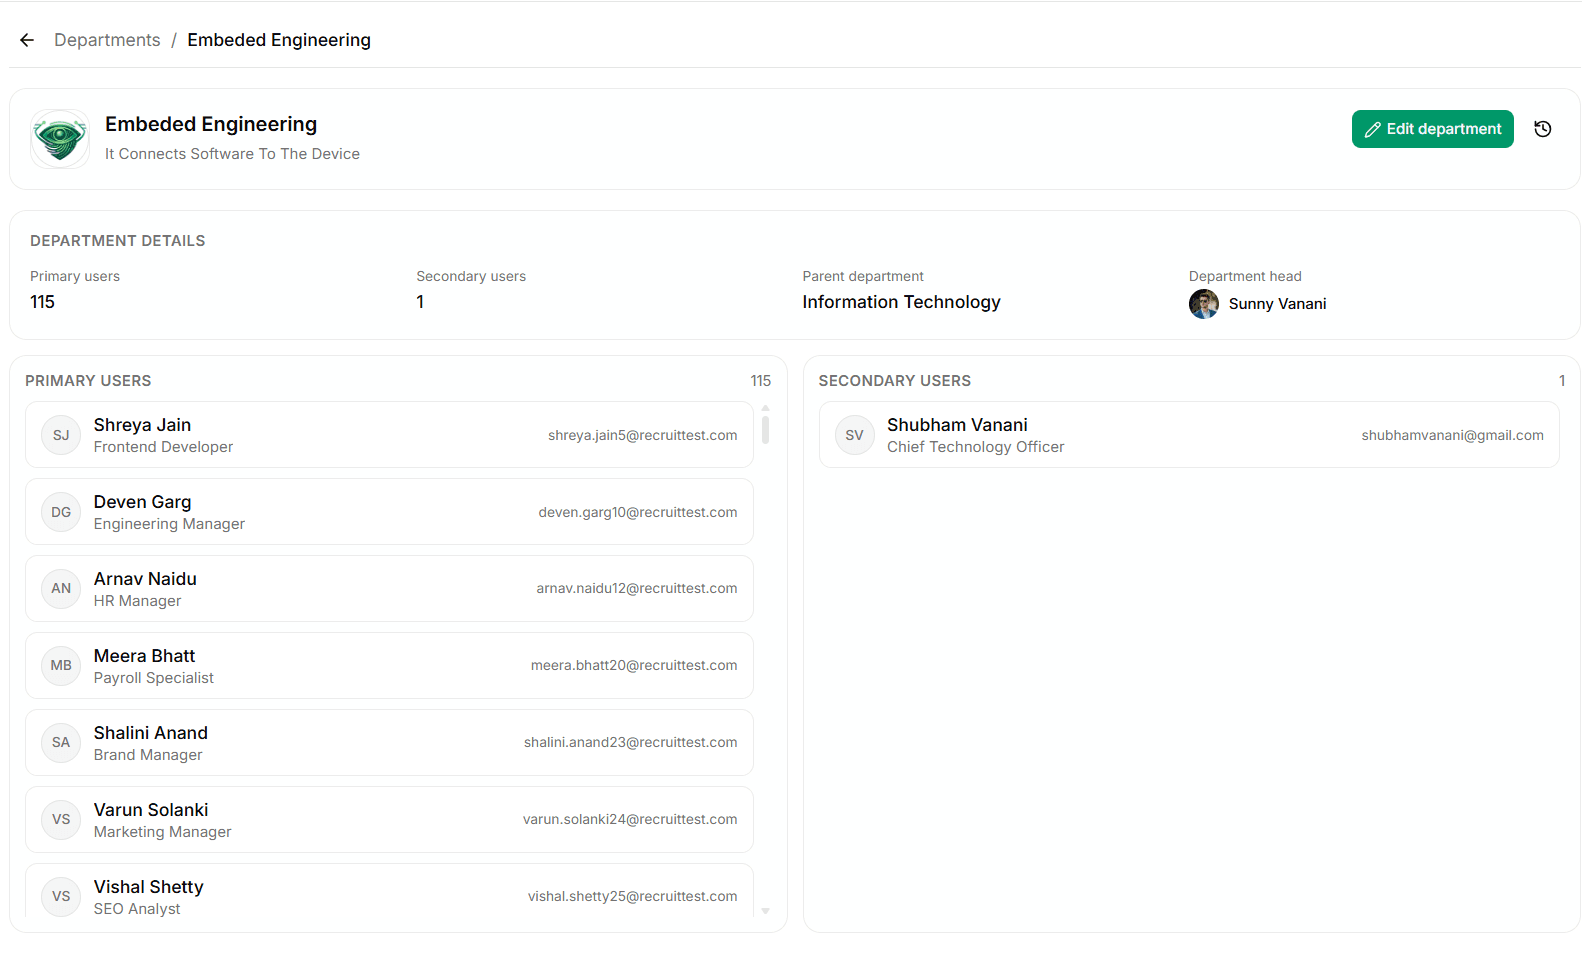Select the Meera Bhatt name

[144, 656]
